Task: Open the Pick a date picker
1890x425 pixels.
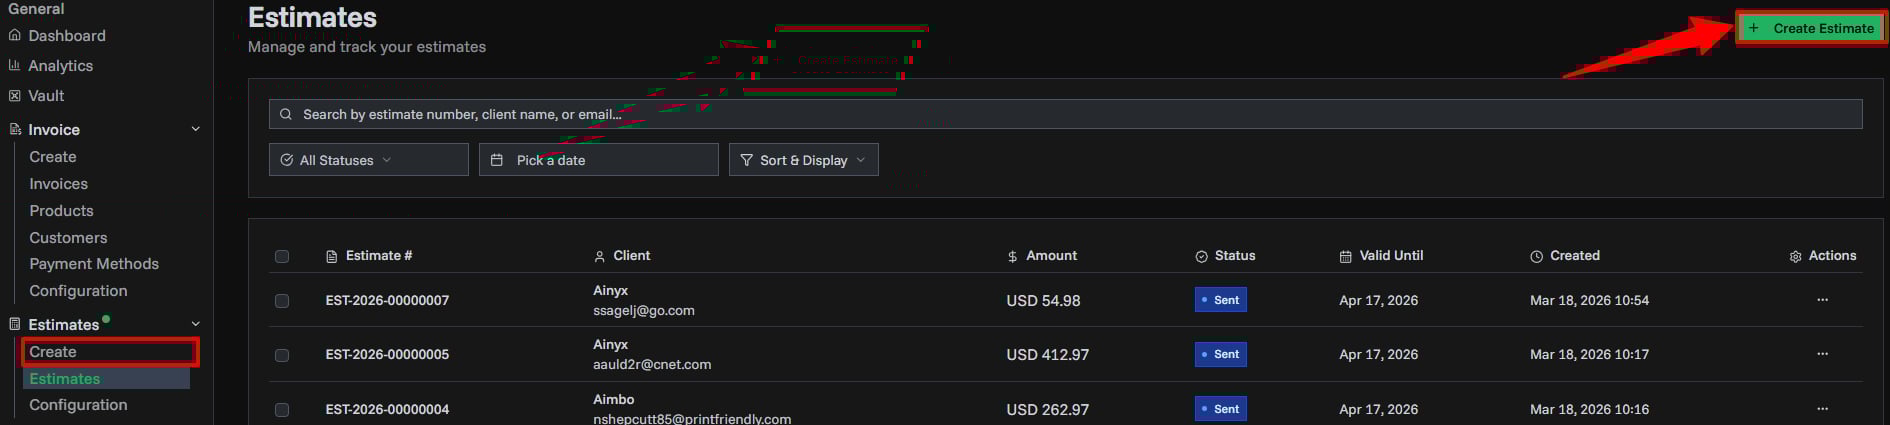Action: coord(599,160)
